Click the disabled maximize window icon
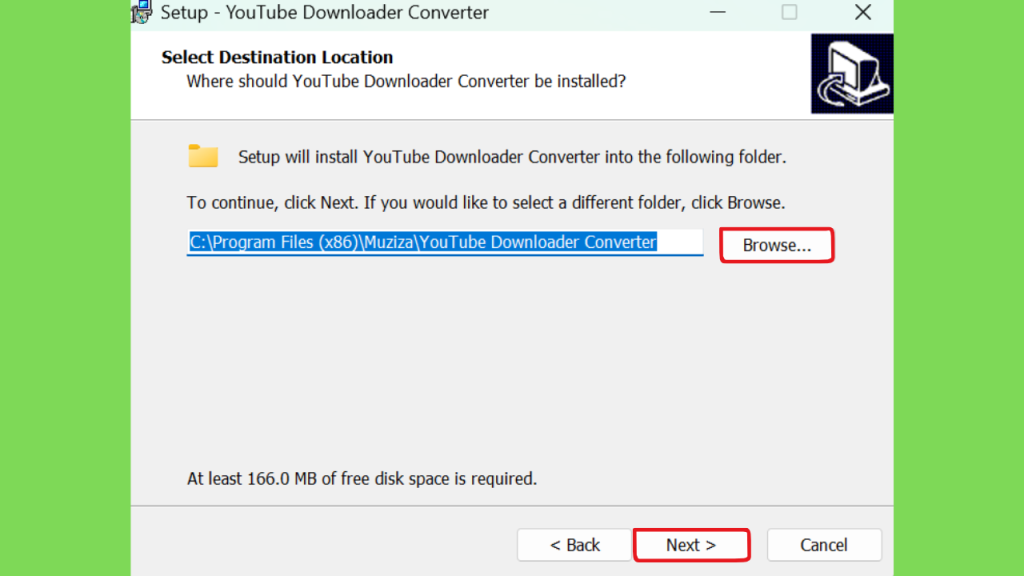Screen dimensions: 1024x576 pos(789,12)
